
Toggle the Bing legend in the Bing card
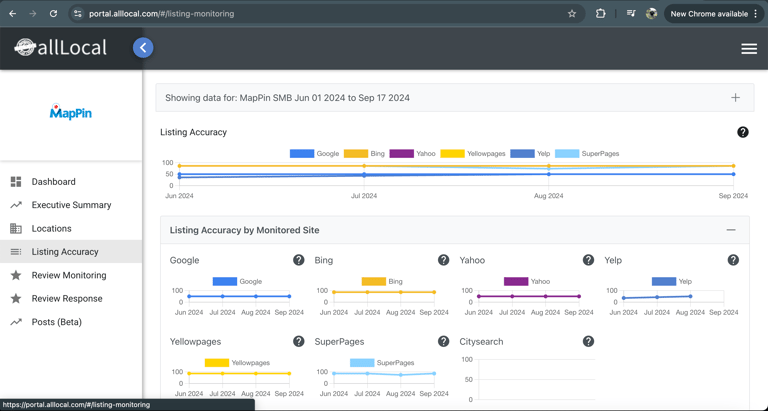(x=382, y=282)
